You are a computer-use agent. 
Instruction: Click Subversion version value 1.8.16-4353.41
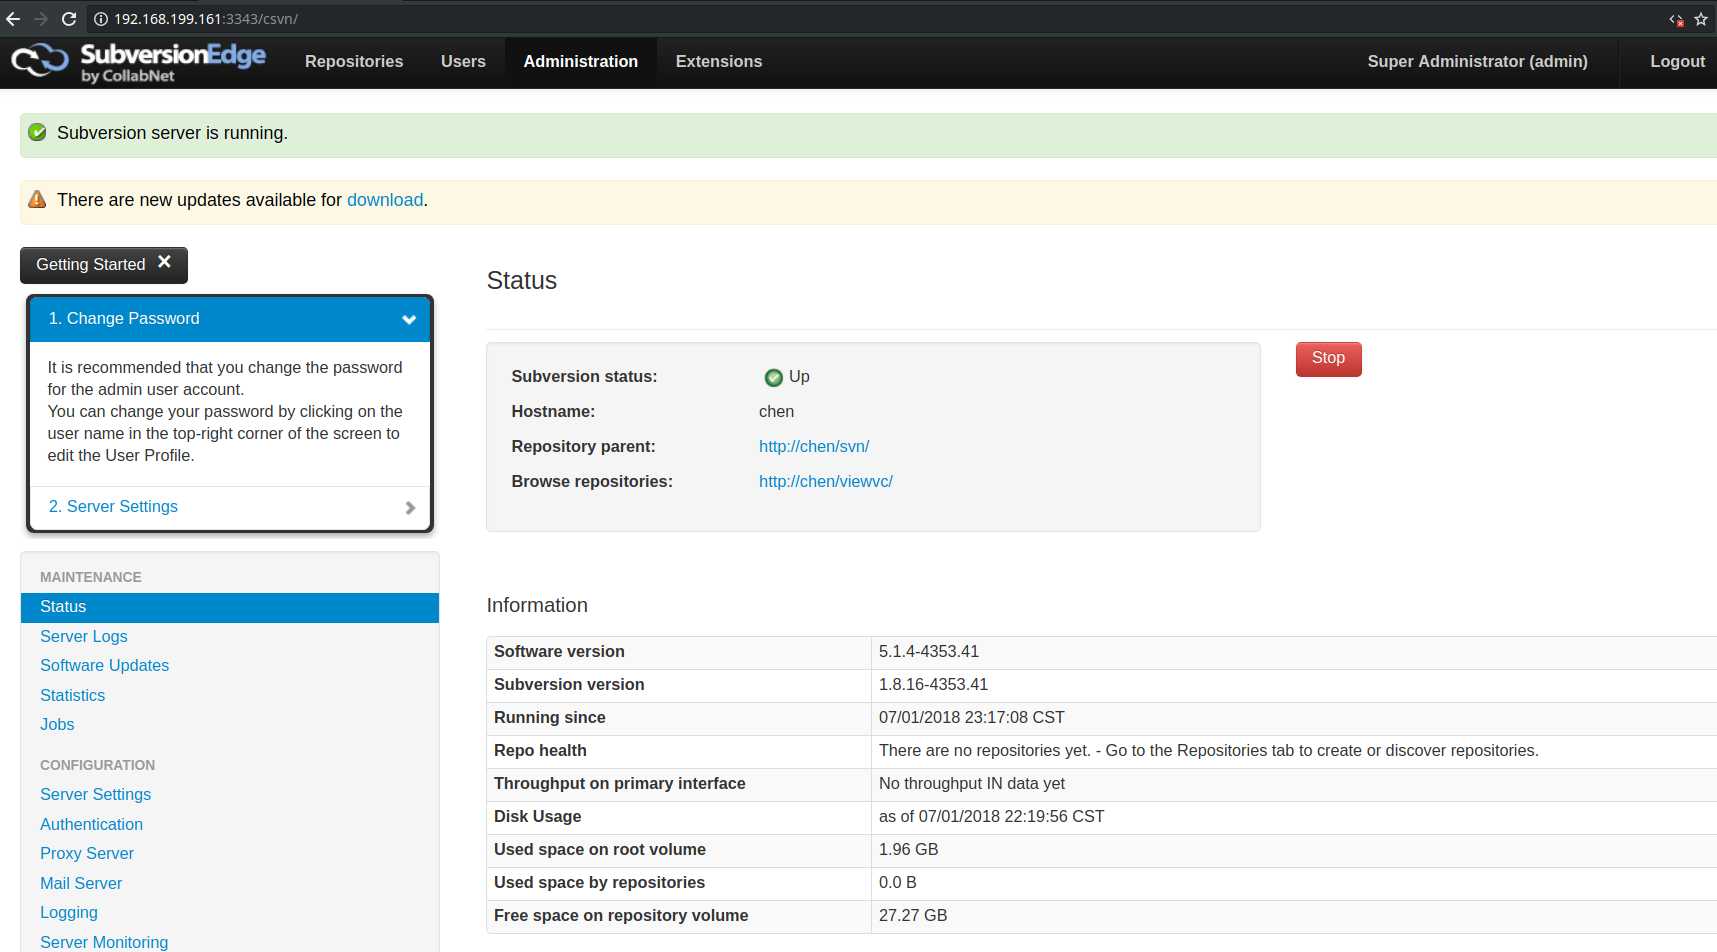pos(934,685)
